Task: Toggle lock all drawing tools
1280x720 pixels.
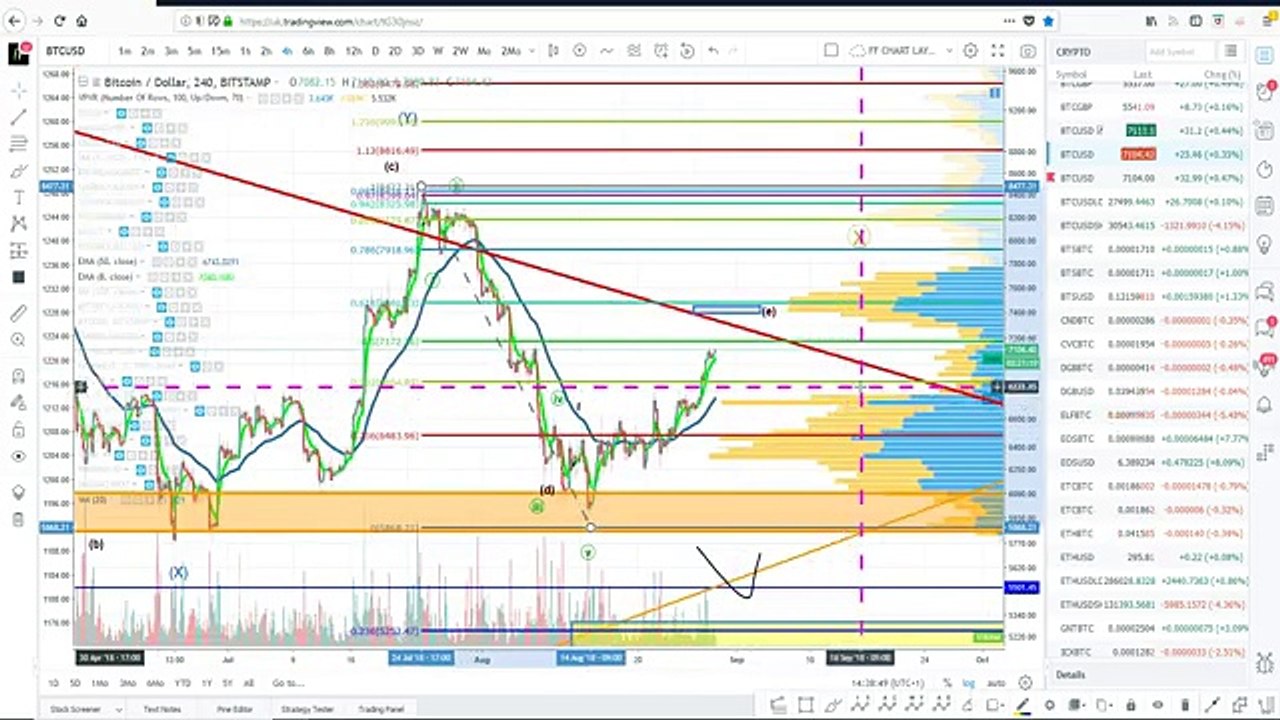Action: coord(18,429)
